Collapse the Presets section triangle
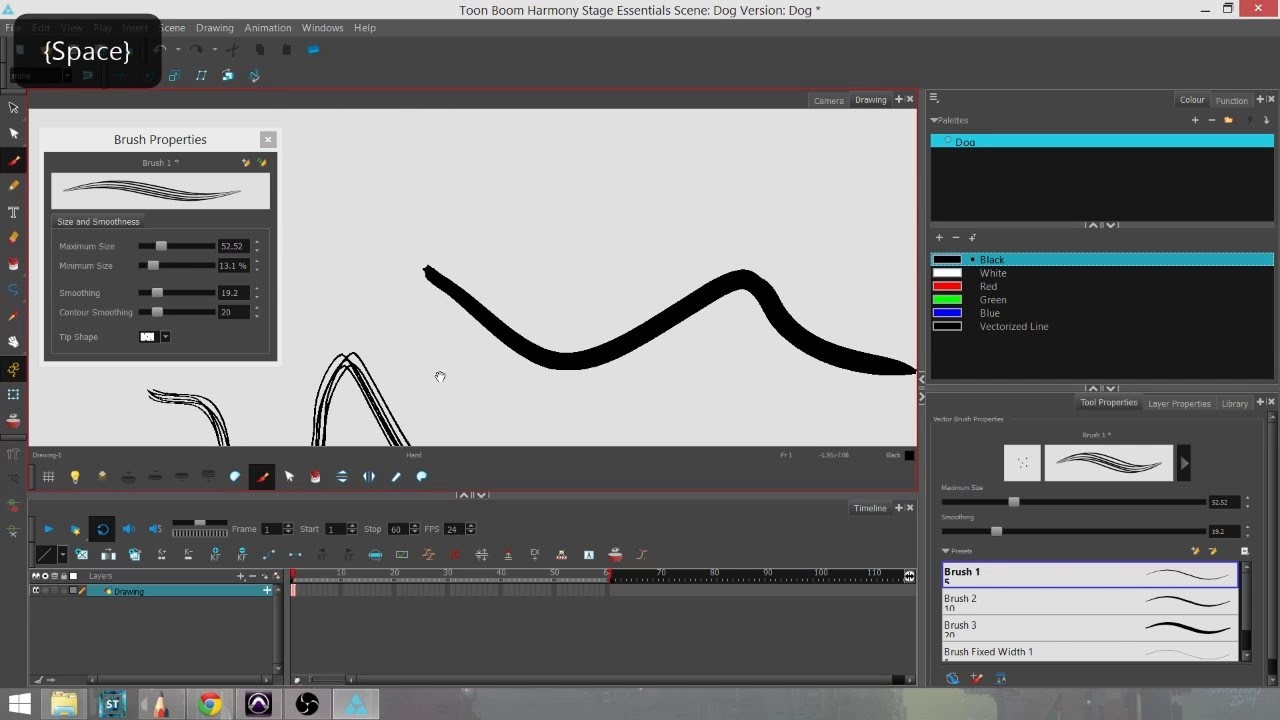 click(946, 551)
